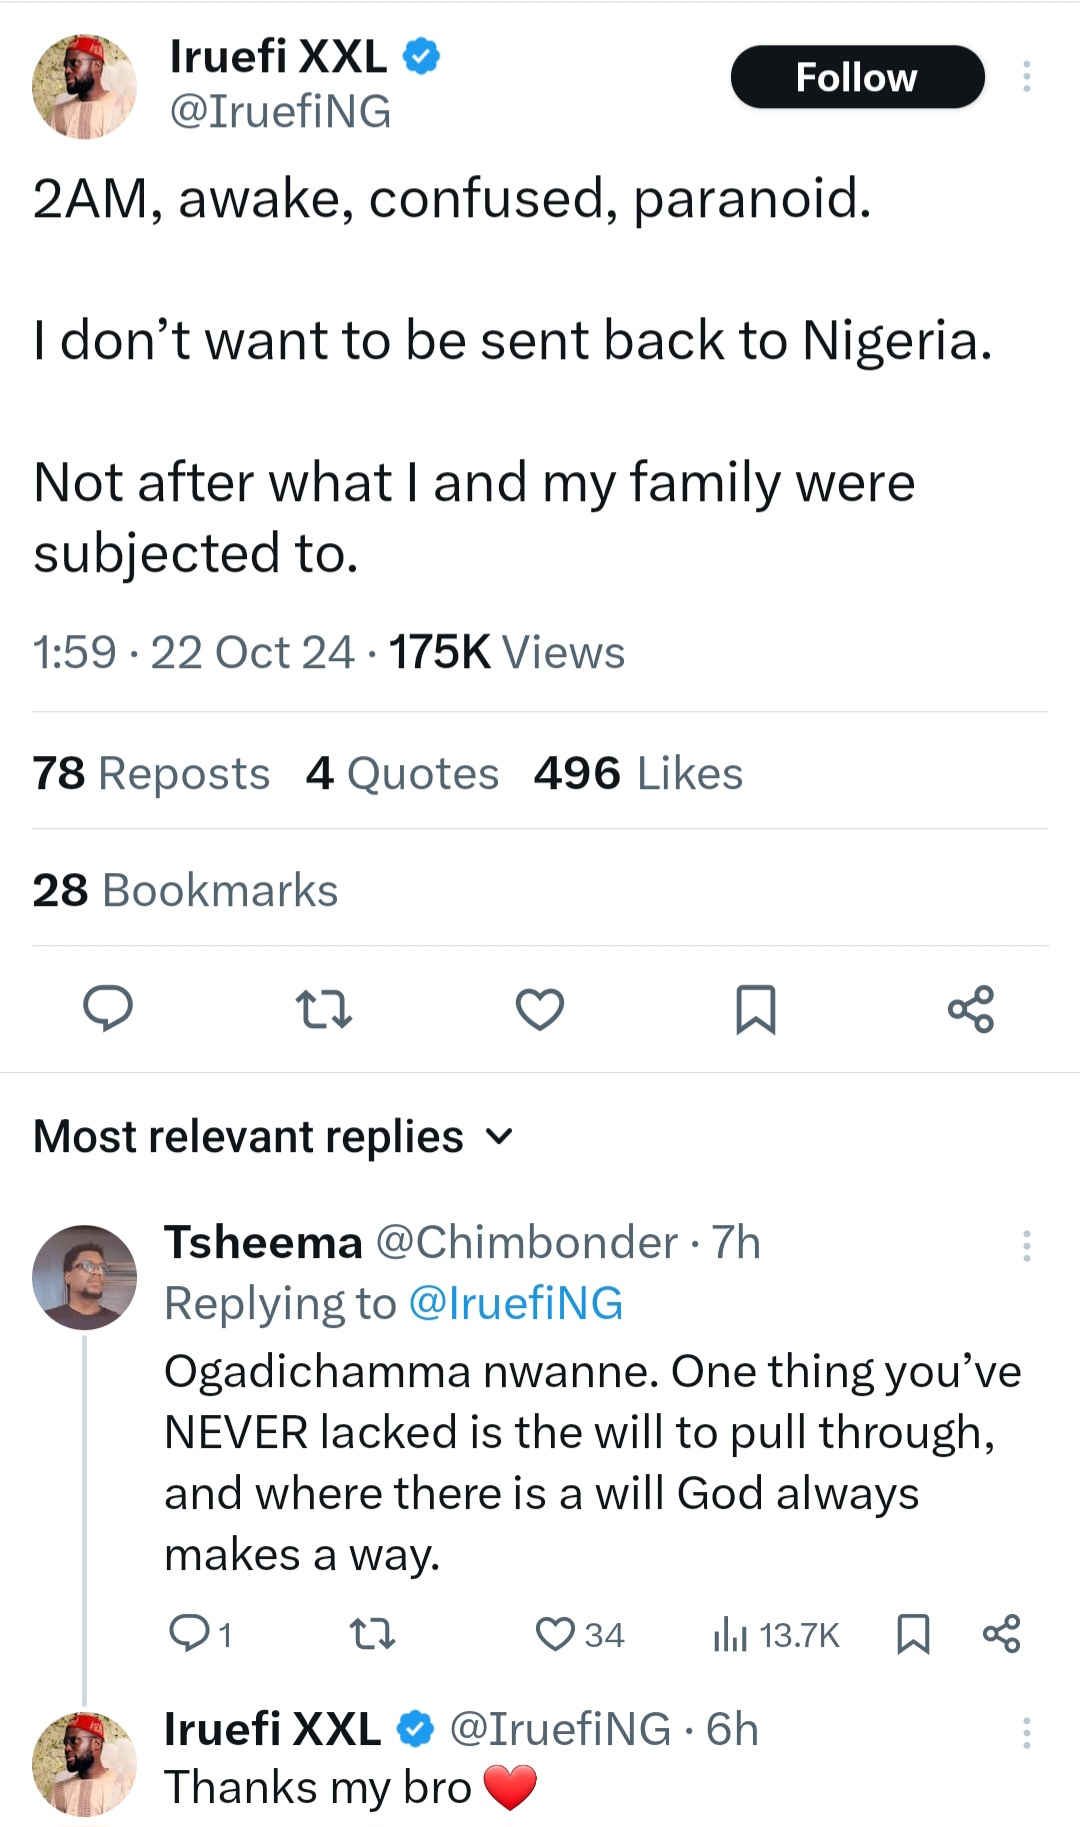View the 78 Reposts list

point(151,773)
